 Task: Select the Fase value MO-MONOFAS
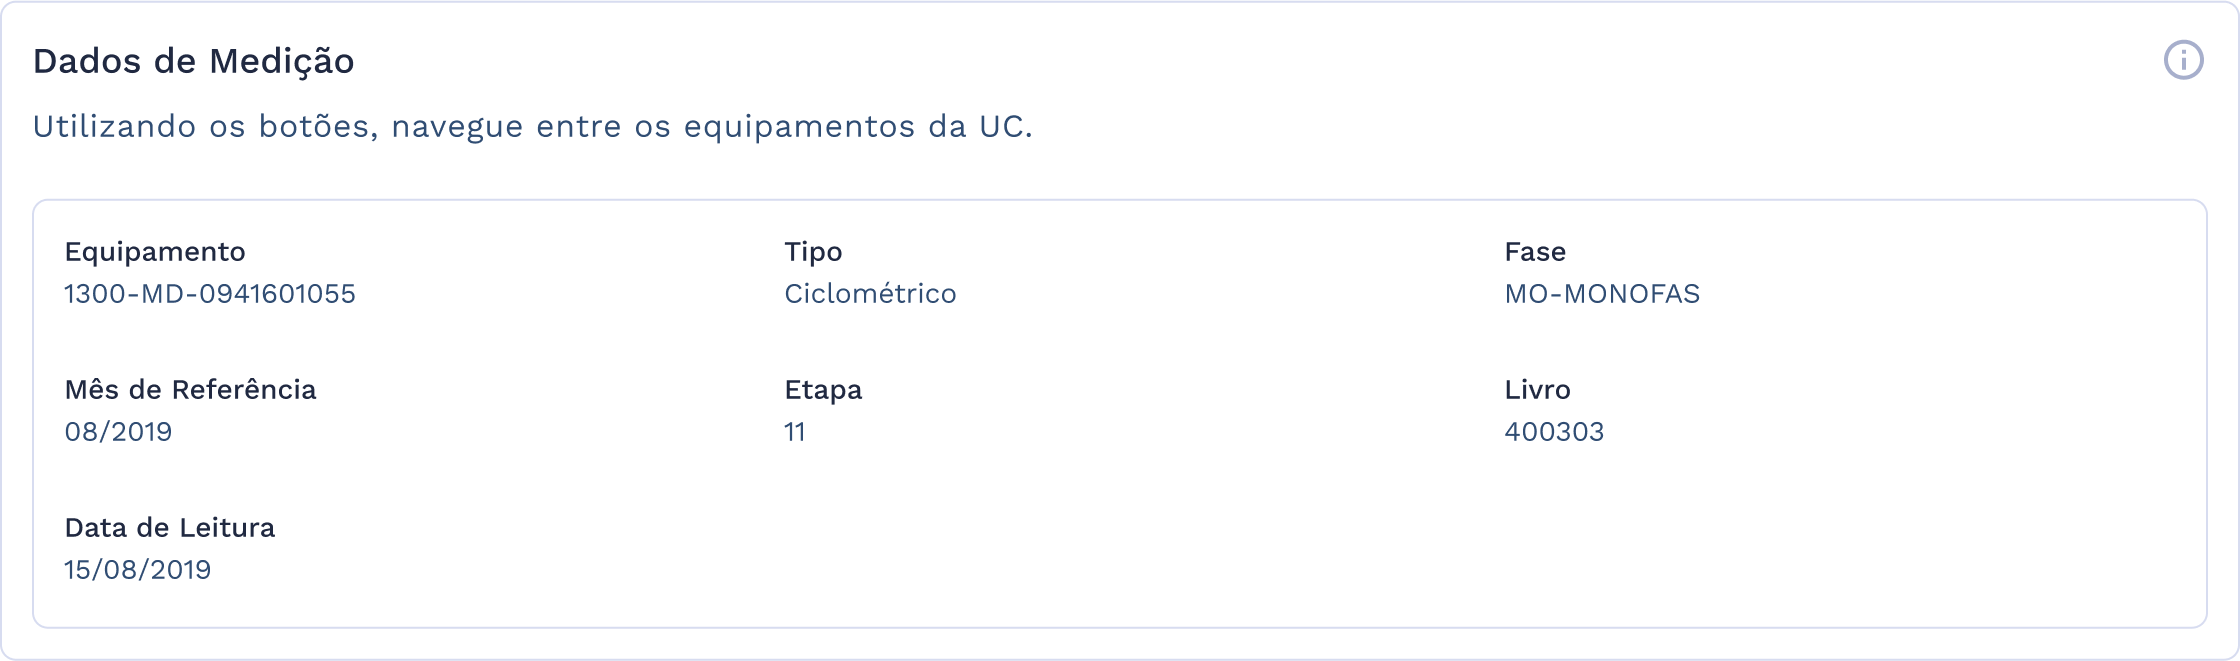point(1601,293)
